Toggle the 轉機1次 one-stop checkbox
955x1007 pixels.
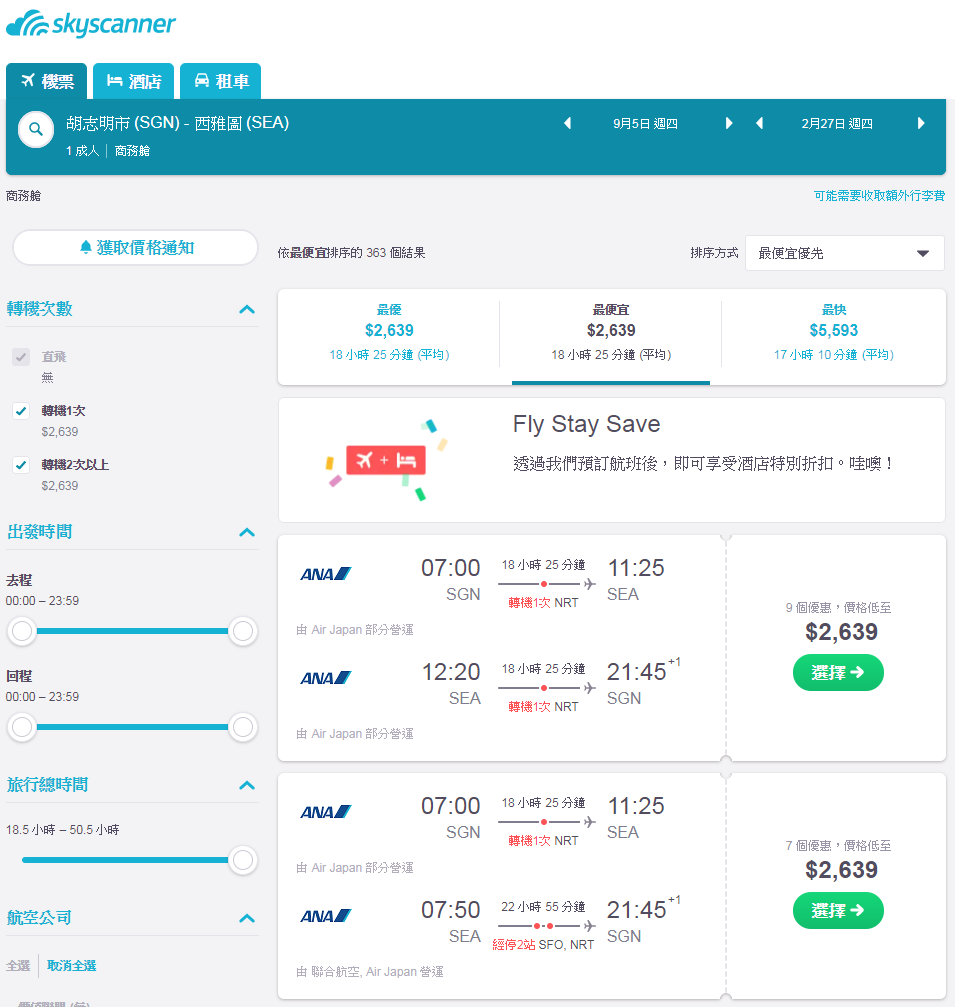pyautogui.click(x=21, y=410)
